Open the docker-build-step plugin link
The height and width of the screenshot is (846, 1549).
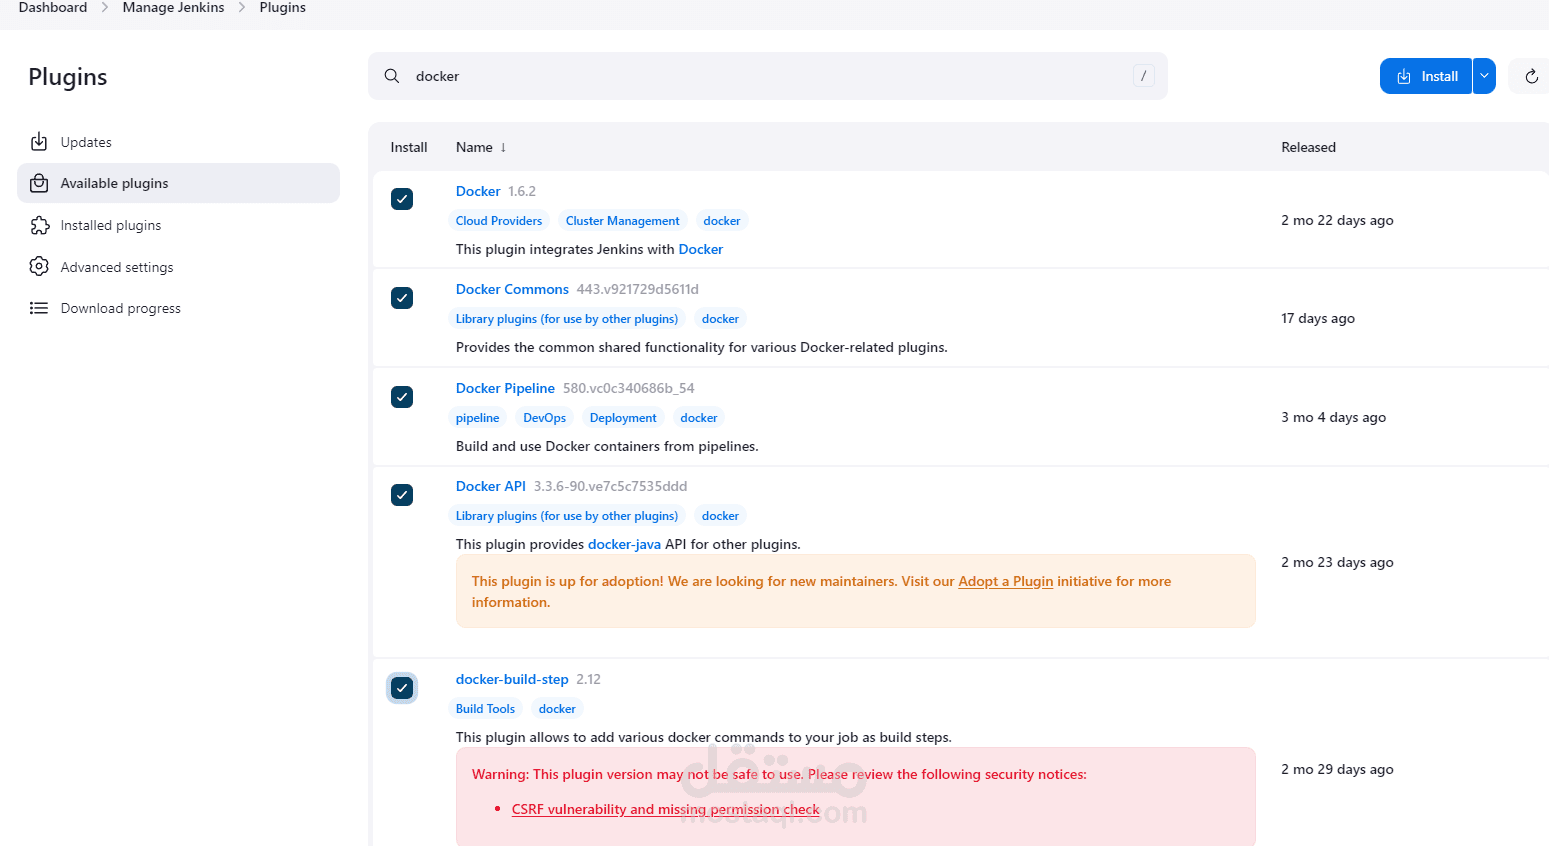(x=512, y=679)
